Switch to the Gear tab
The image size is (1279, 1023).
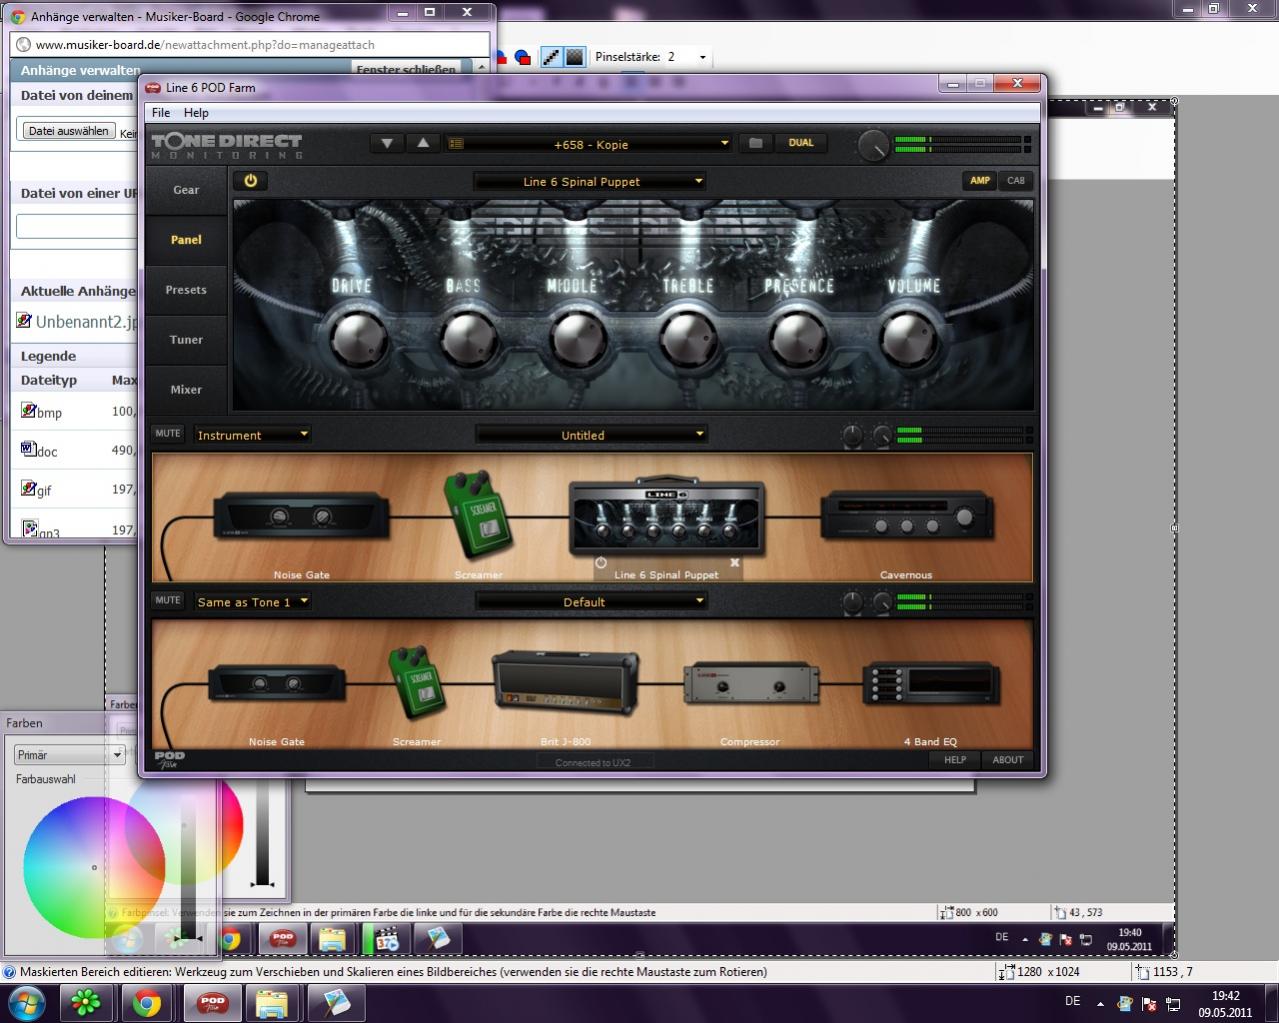tap(186, 190)
